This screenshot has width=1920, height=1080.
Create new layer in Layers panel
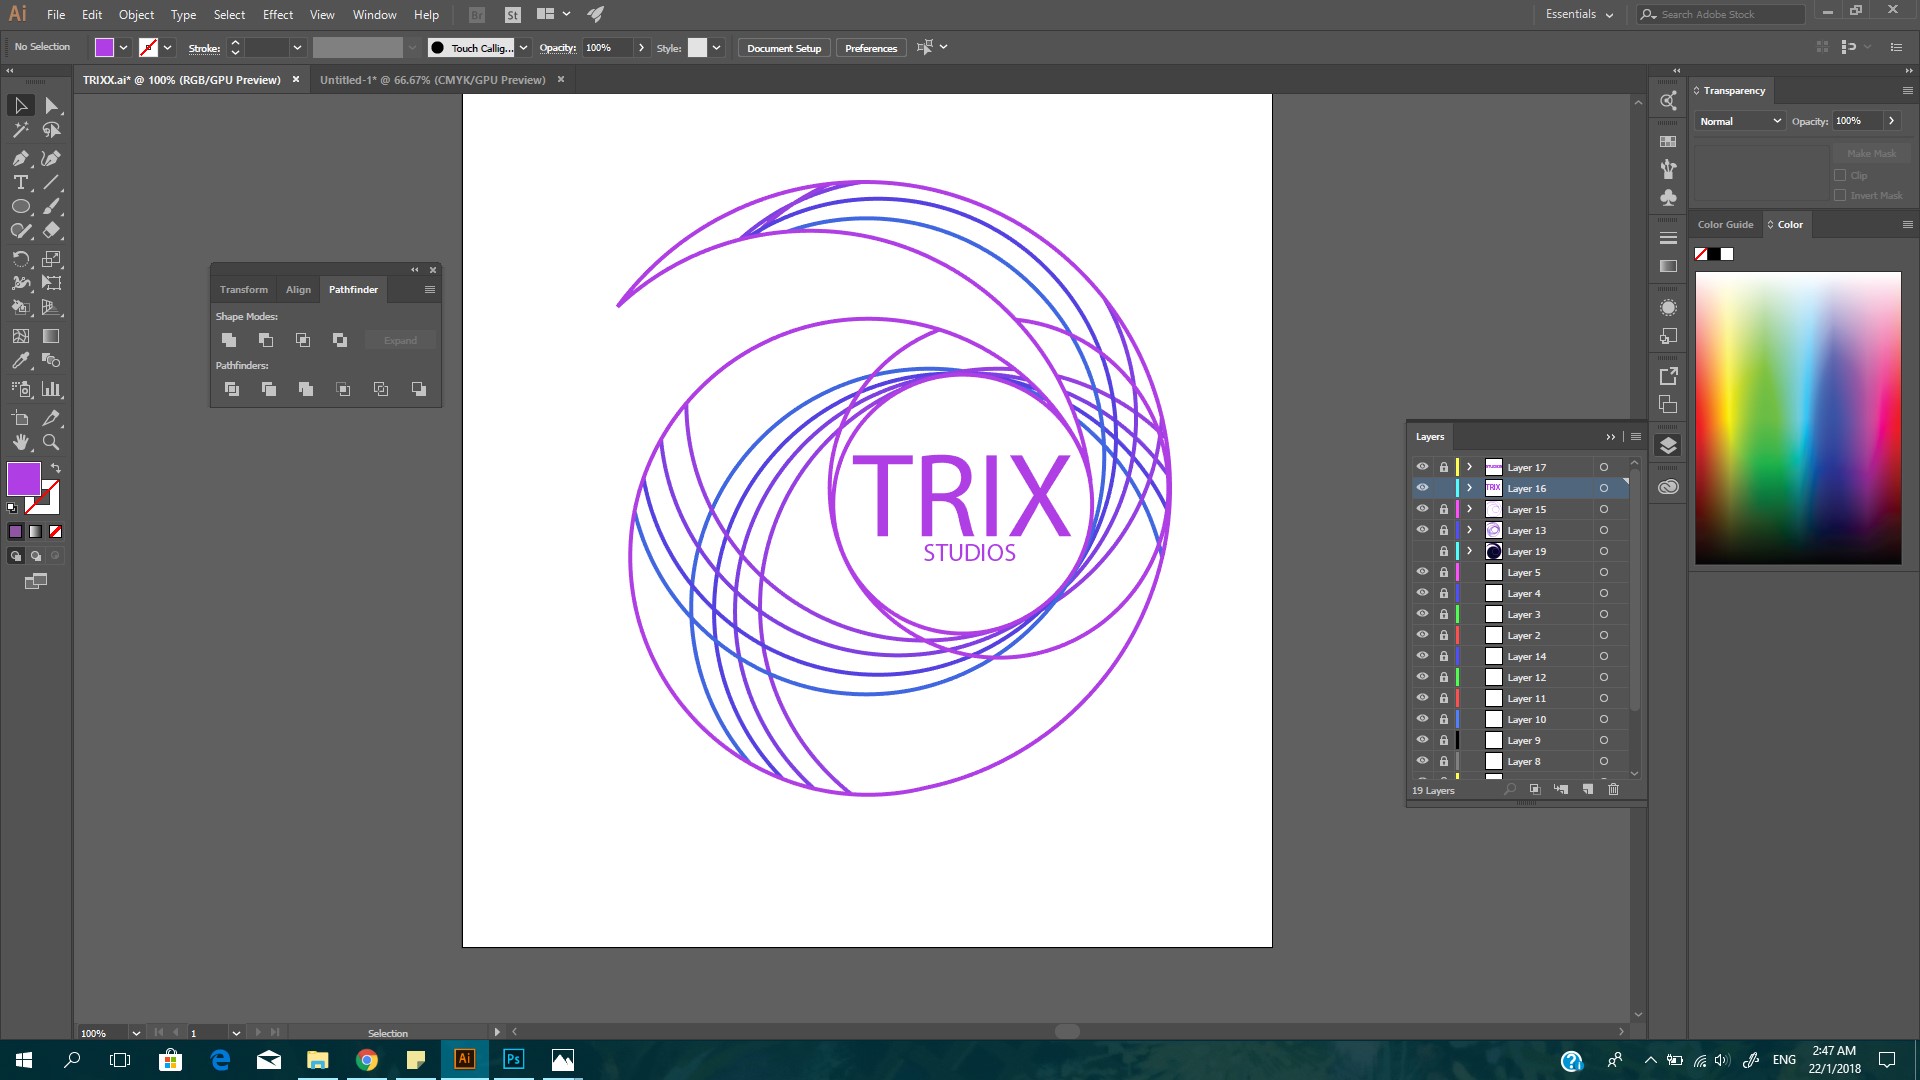pyautogui.click(x=1588, y=790)
